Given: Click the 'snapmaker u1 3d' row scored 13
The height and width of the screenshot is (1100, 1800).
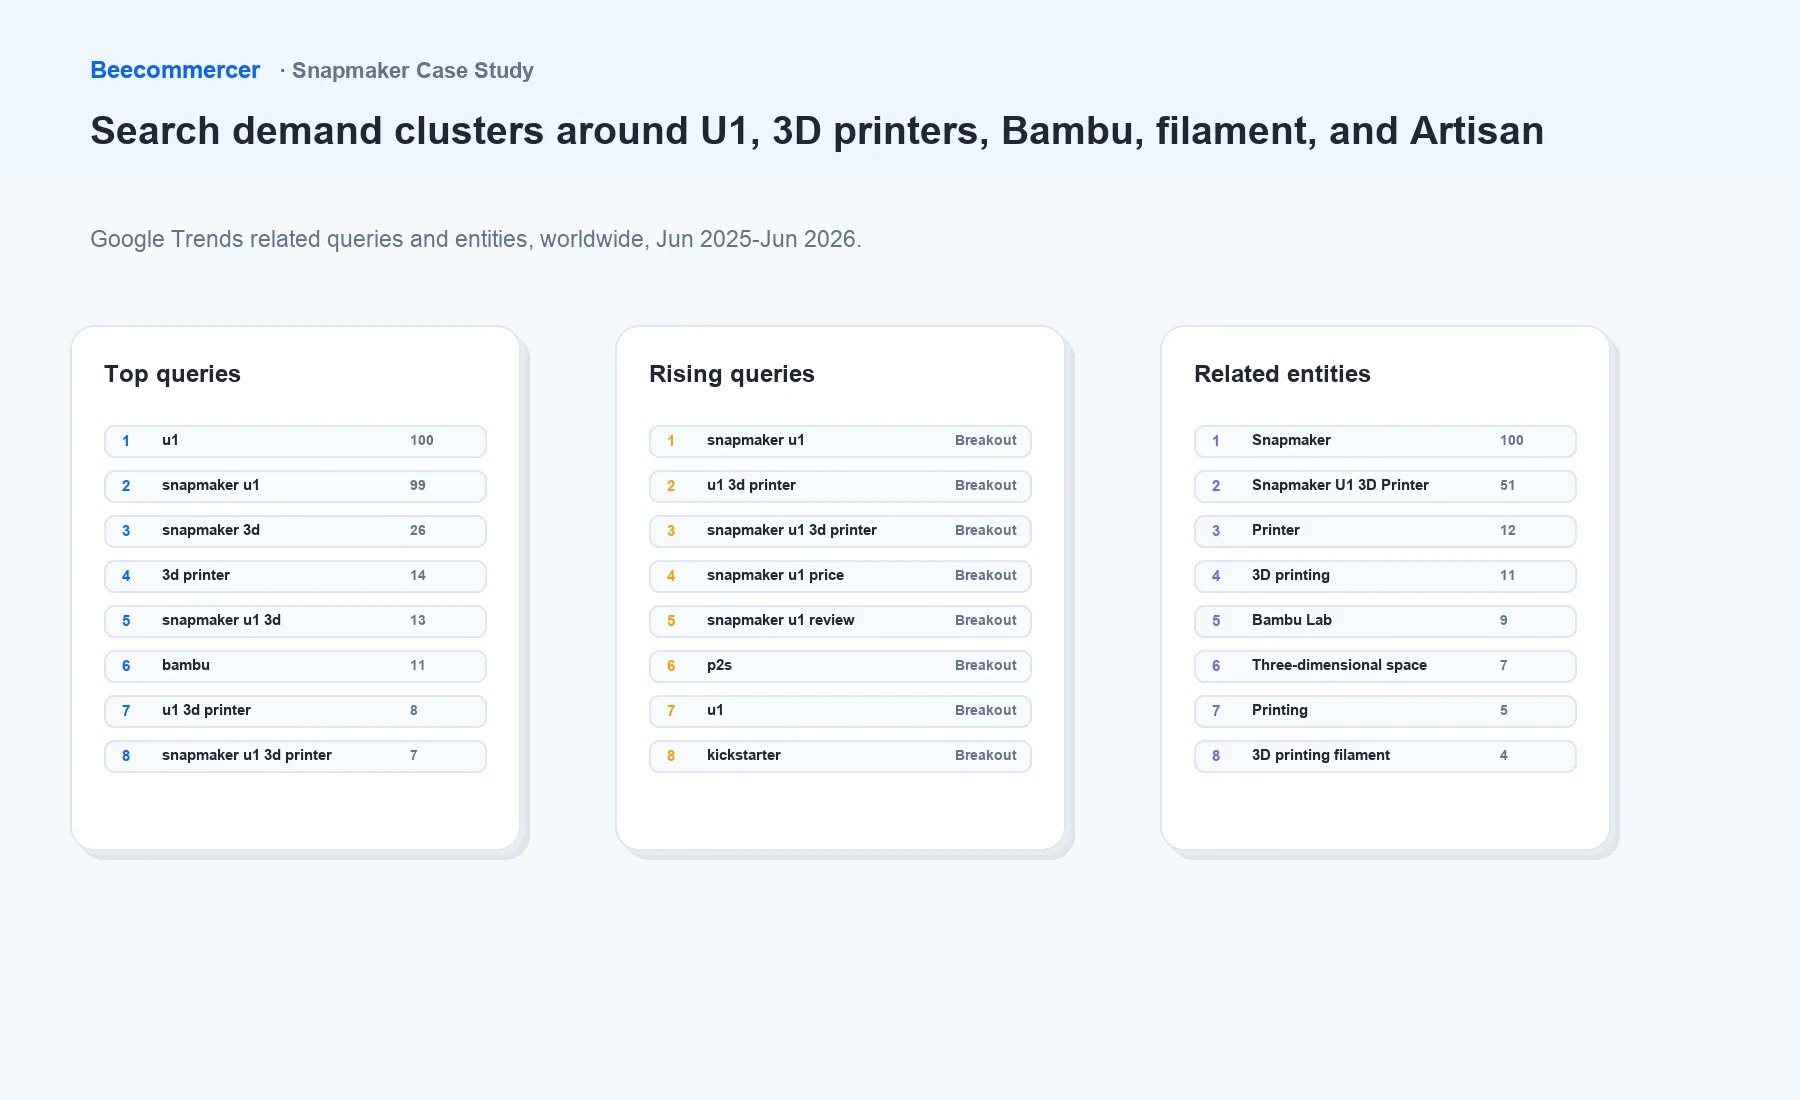Looking at the screenshot, I should click(295, 621).
